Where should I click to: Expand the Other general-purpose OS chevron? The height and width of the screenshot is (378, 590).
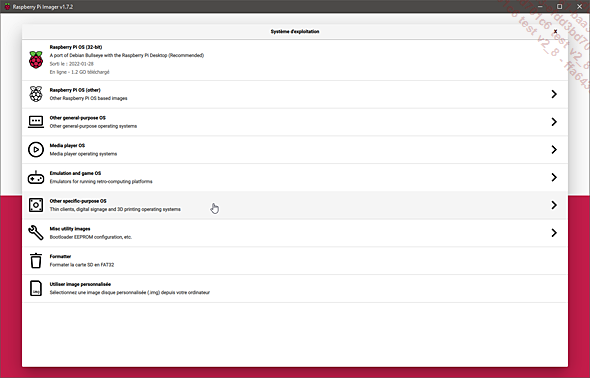pyautogui.click(x=554, y=121)
